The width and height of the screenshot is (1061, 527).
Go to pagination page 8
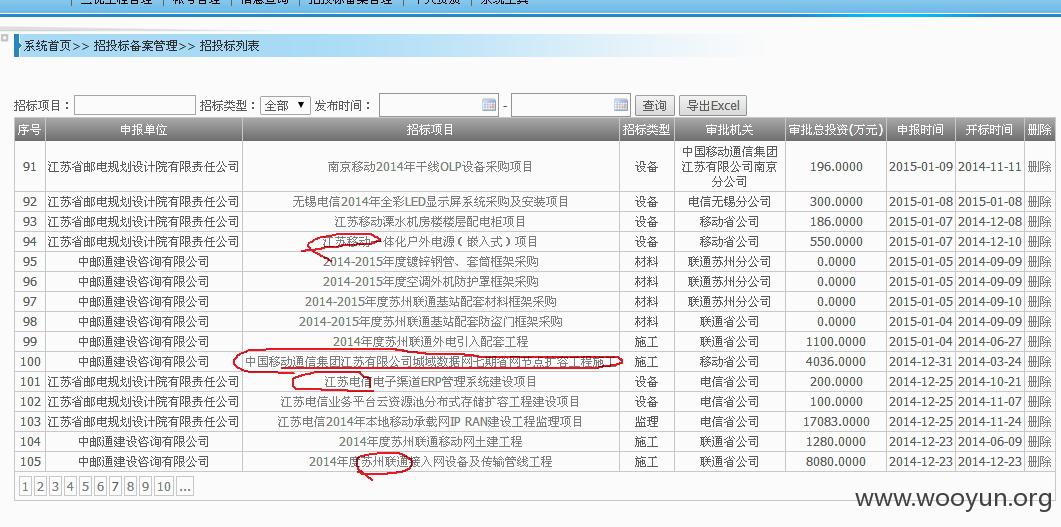click(x=130, y=486)
